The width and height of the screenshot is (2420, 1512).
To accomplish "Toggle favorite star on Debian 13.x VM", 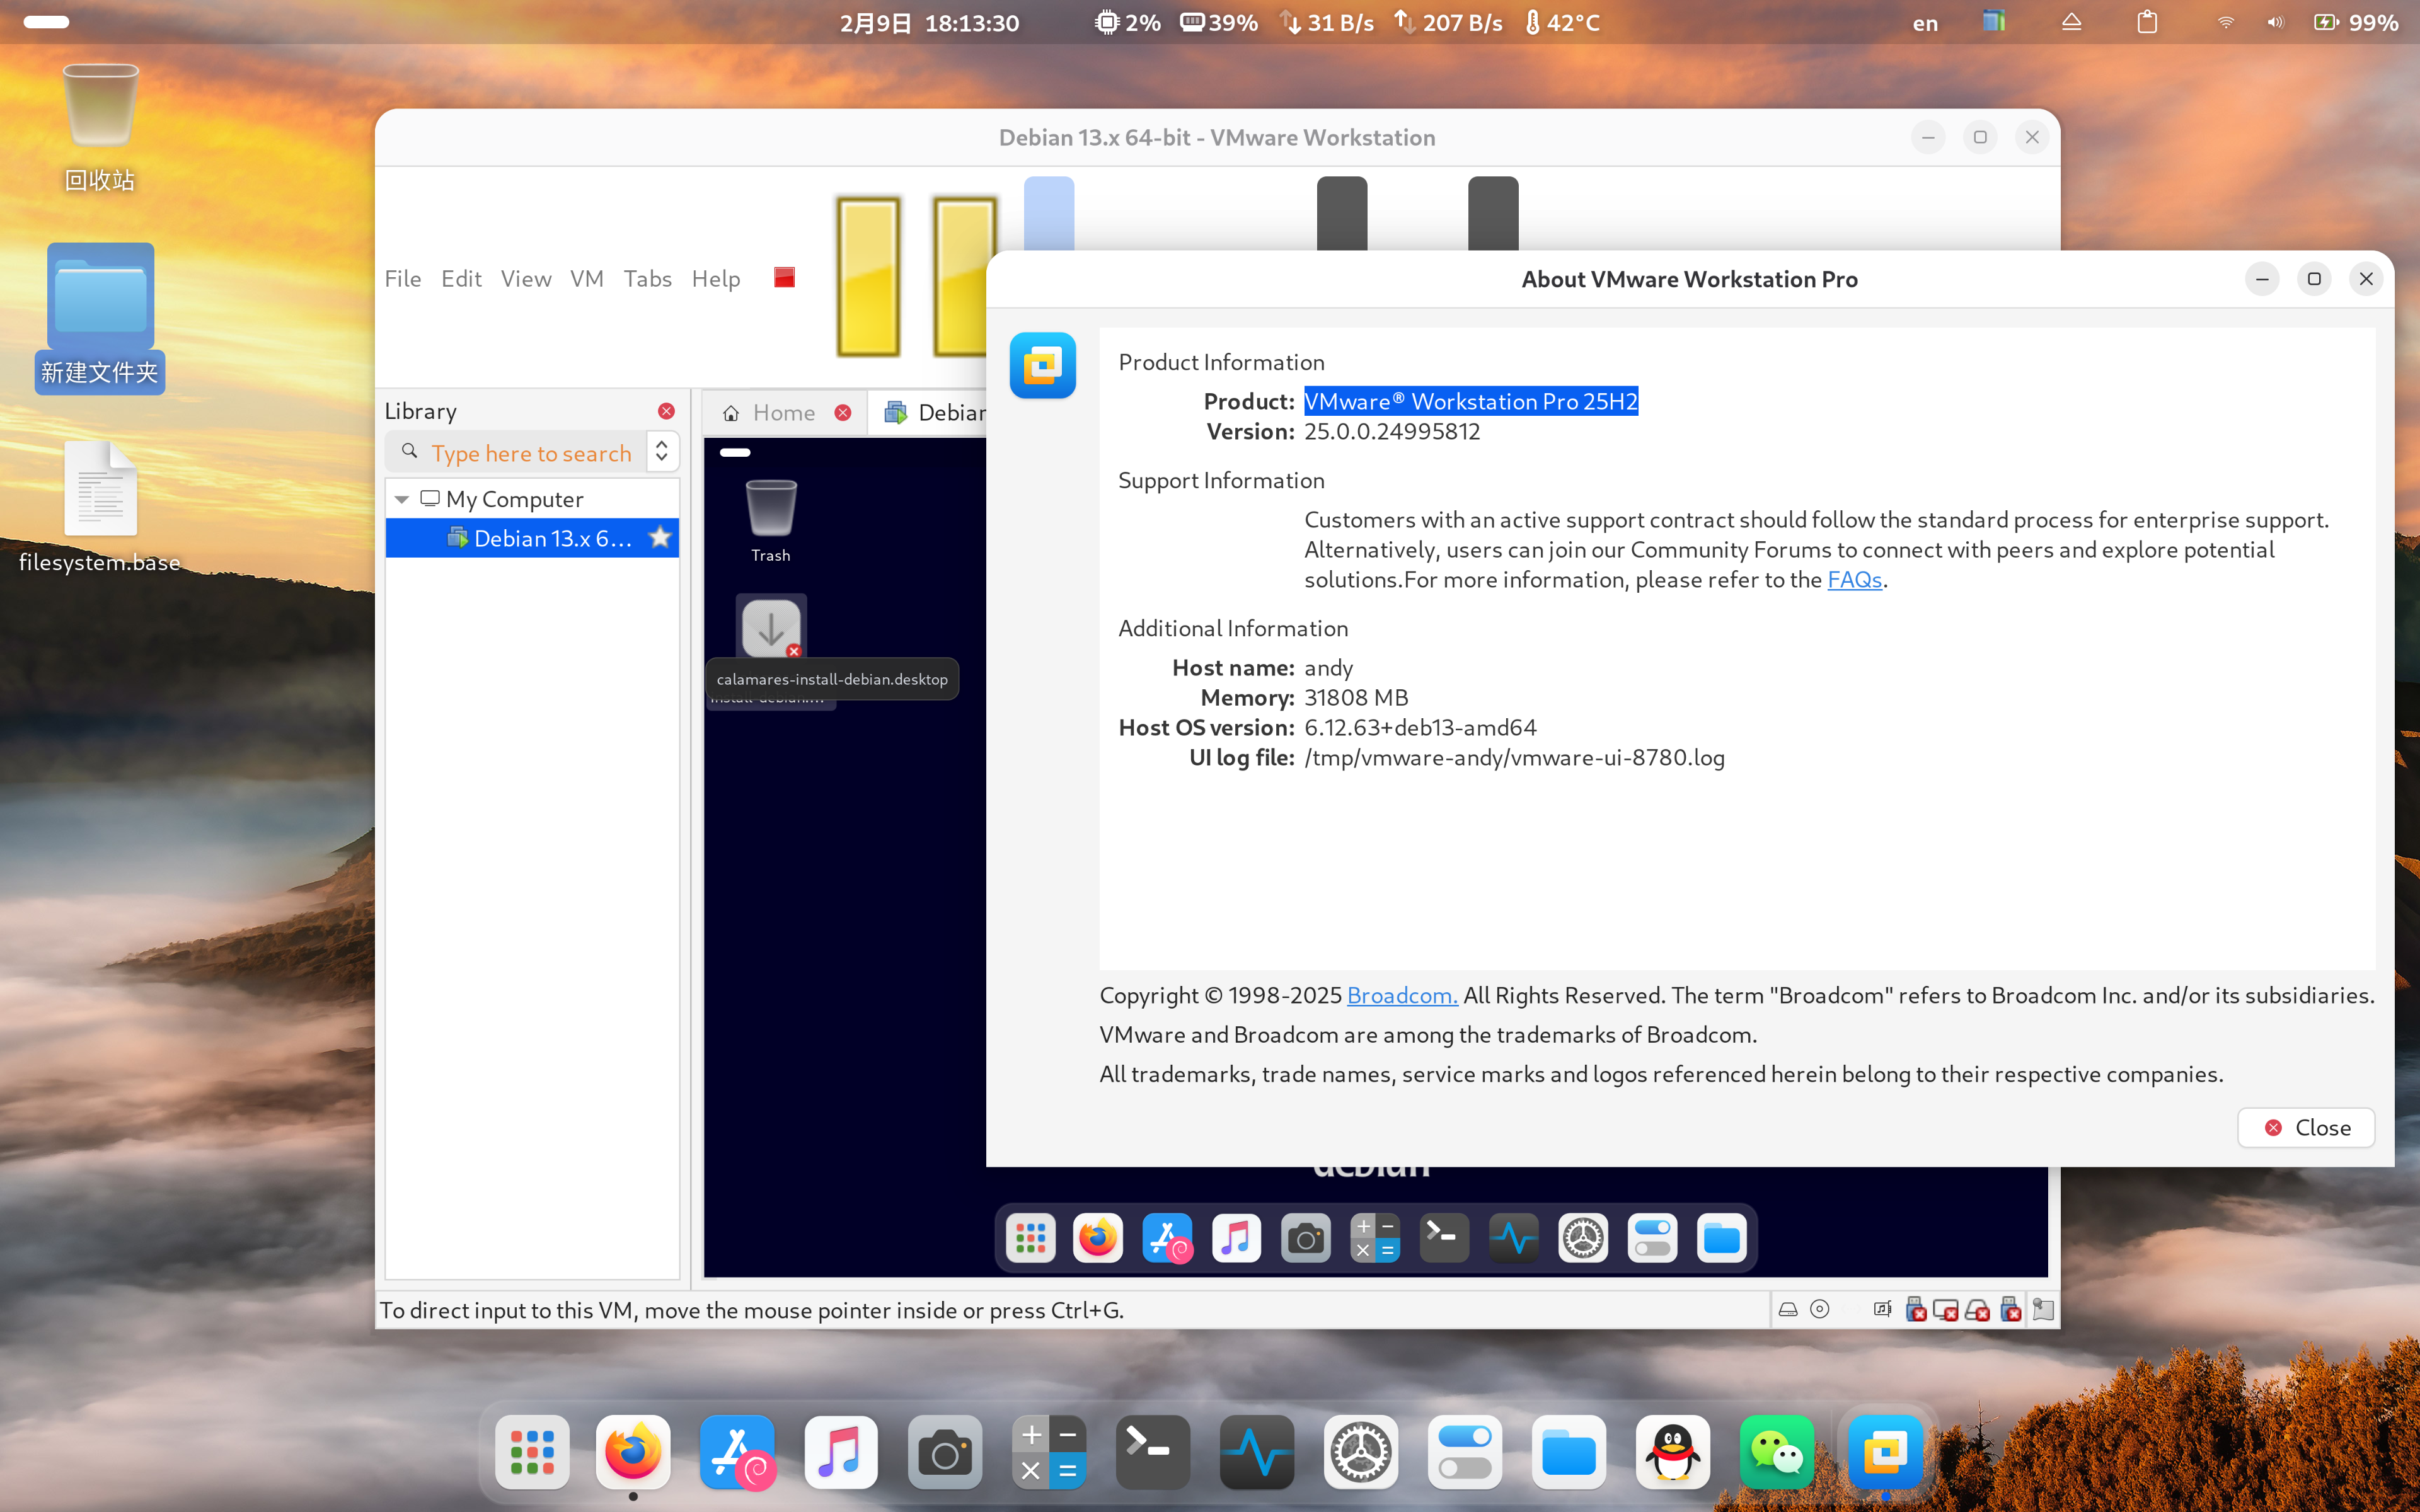I will (x=660, y=538).
